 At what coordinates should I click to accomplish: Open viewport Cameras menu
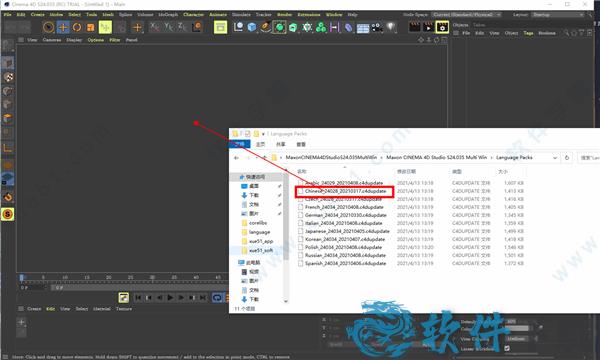[52, 40]
